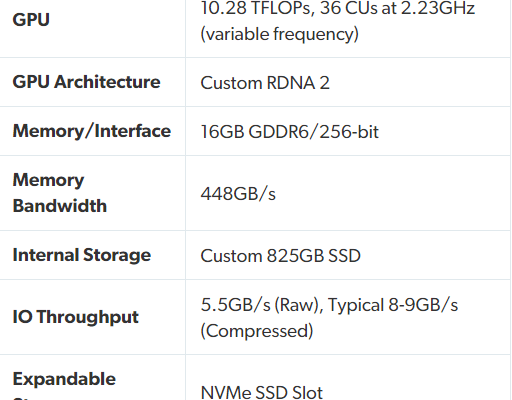Click the 448GB/s value
The height and width of the screenshot is (400, 512).
pyautogui.click(x=238, y=194)
